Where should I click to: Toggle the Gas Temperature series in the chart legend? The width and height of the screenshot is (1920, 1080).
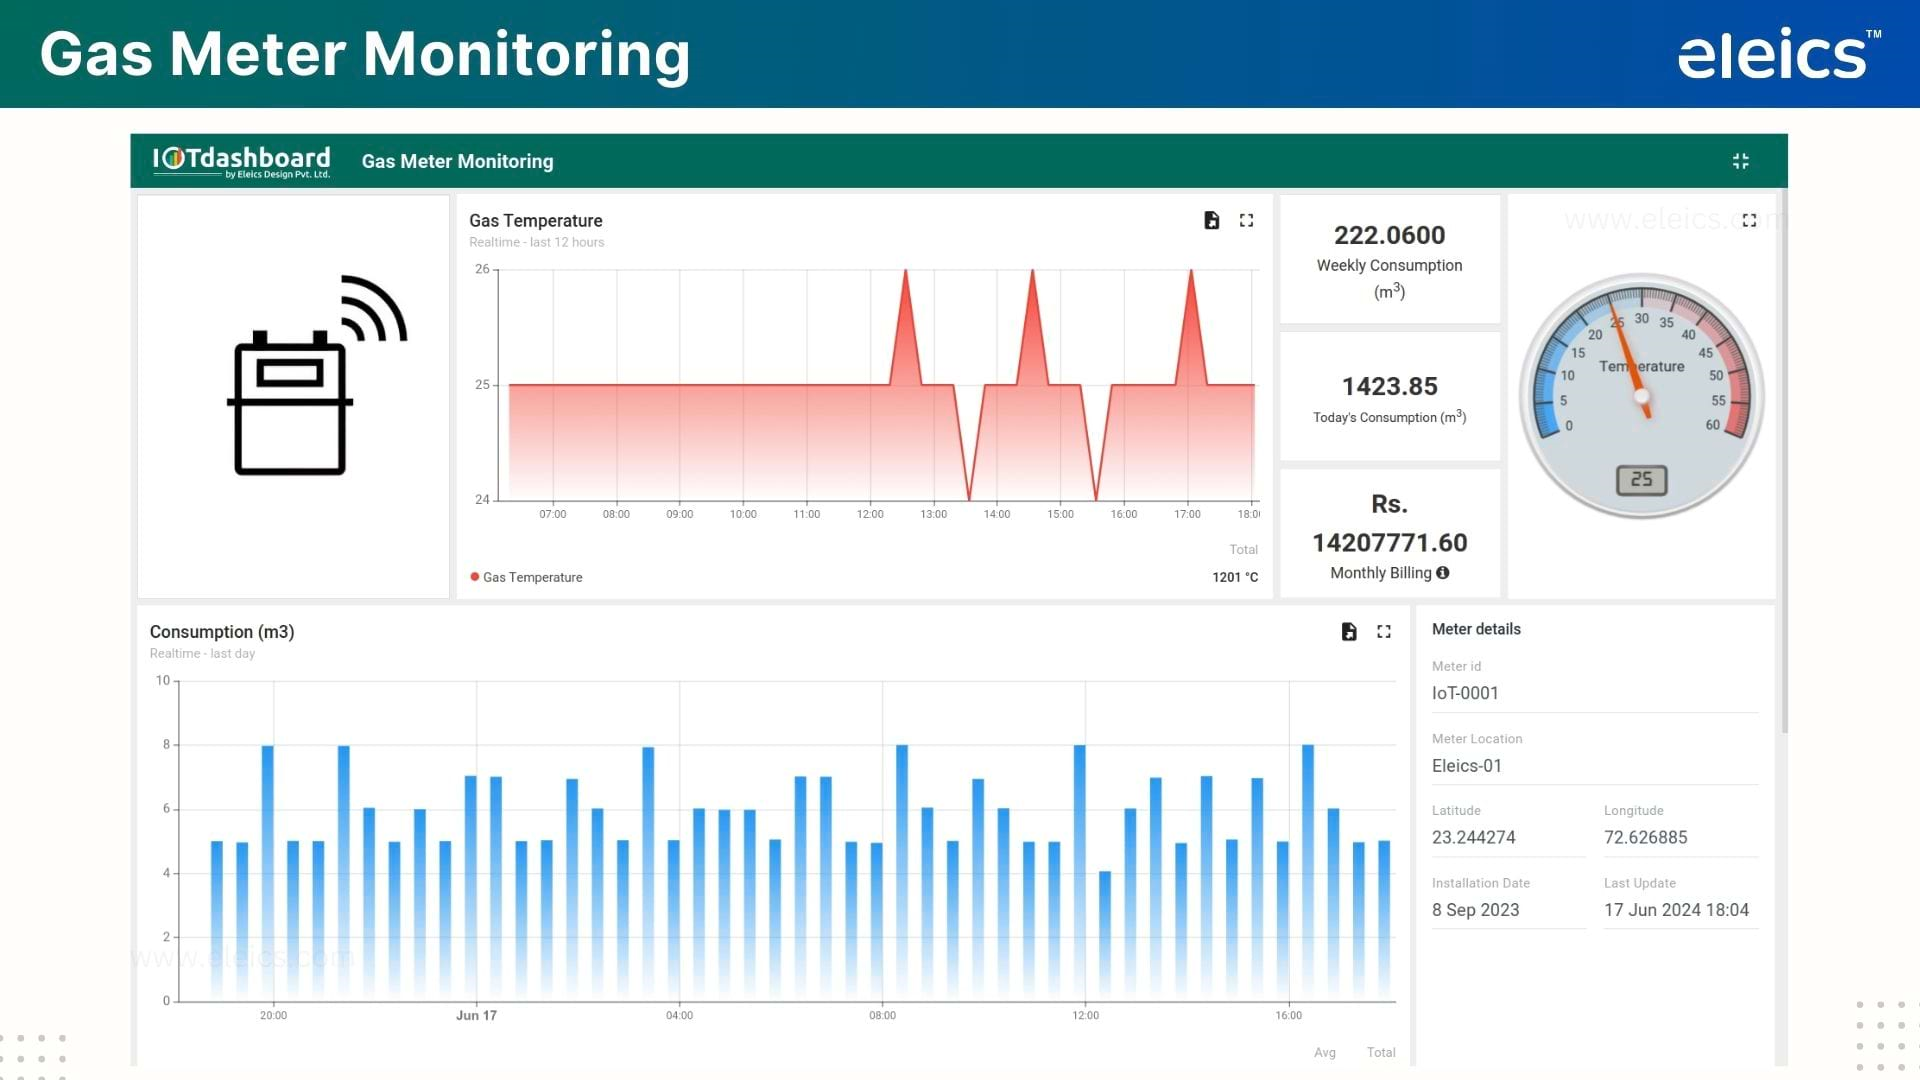pos(525,577)
